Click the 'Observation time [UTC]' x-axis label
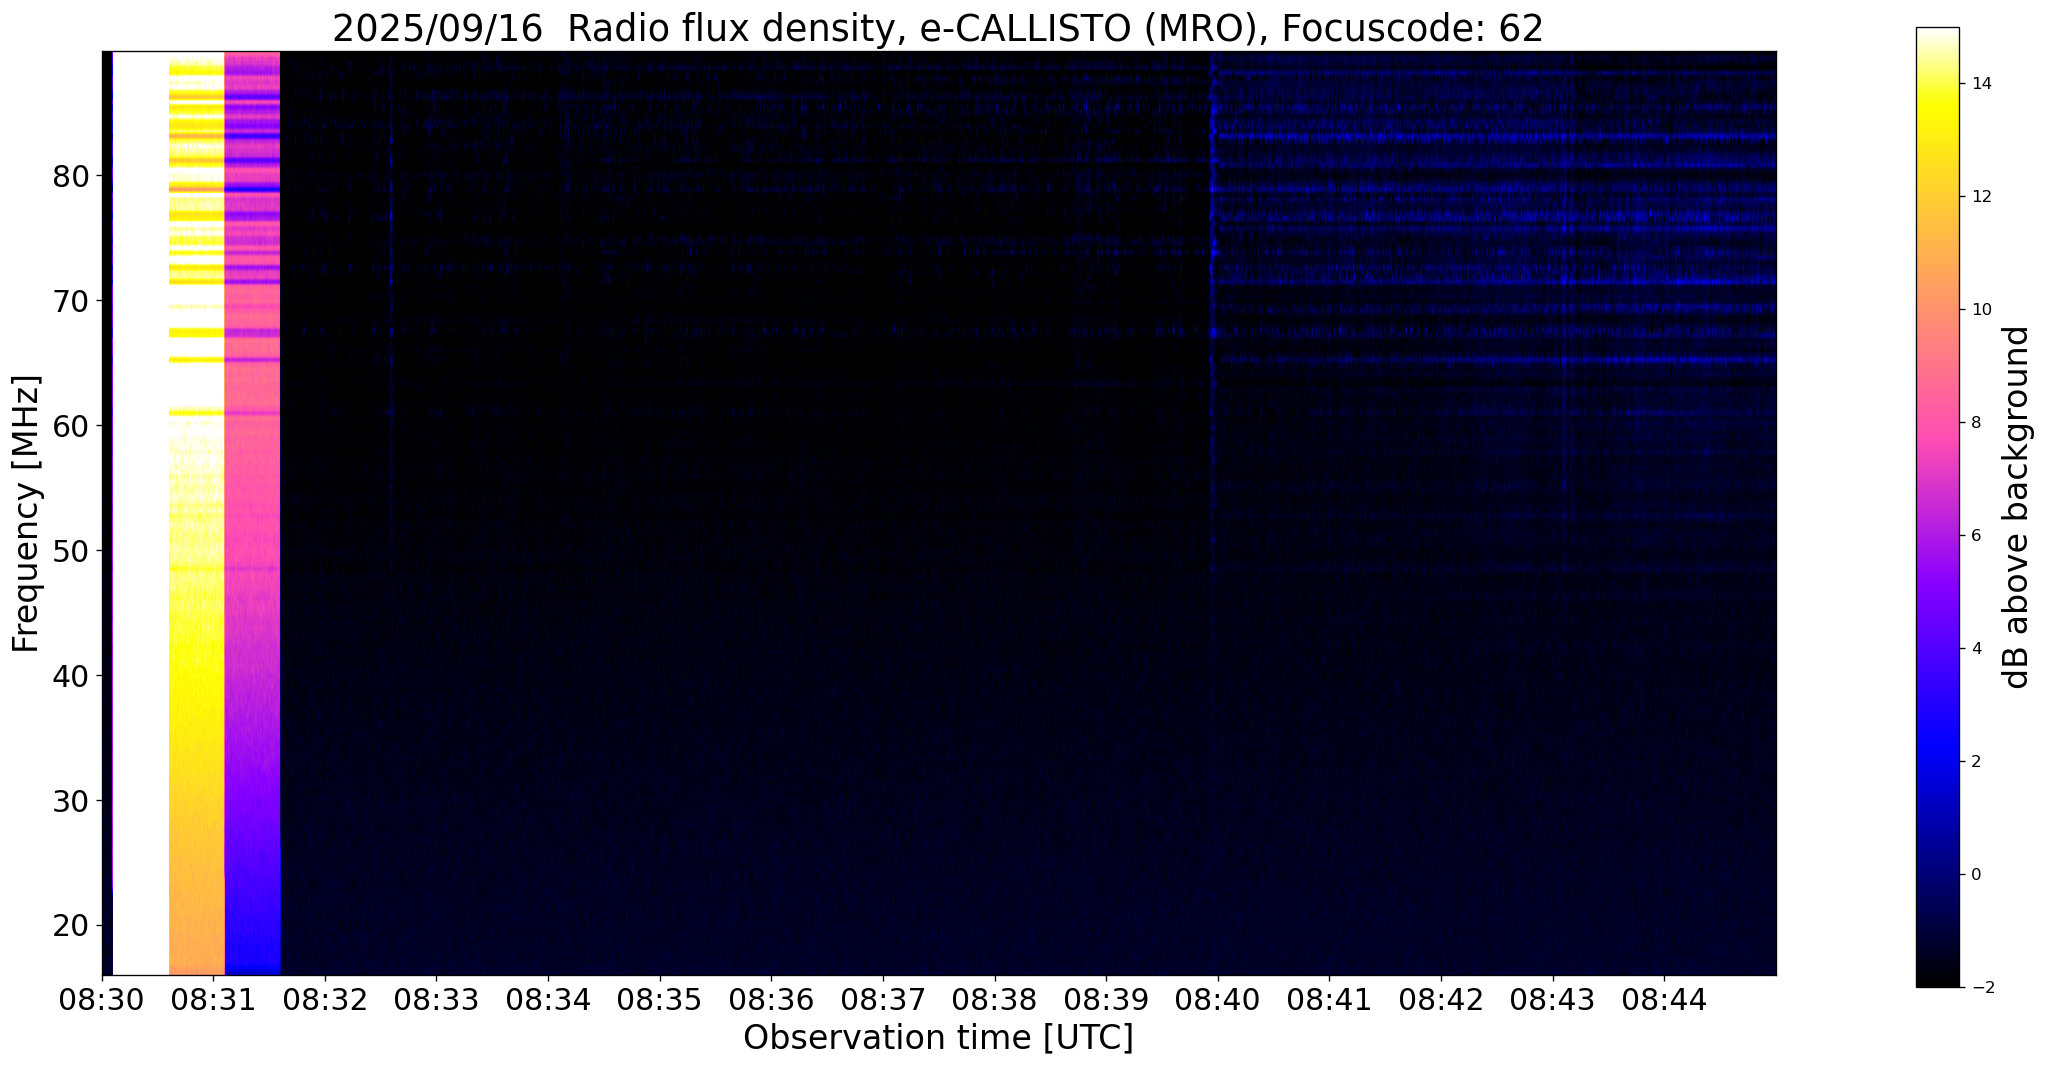Viewport: 2047px width, 1067px height. point(938,1038)
